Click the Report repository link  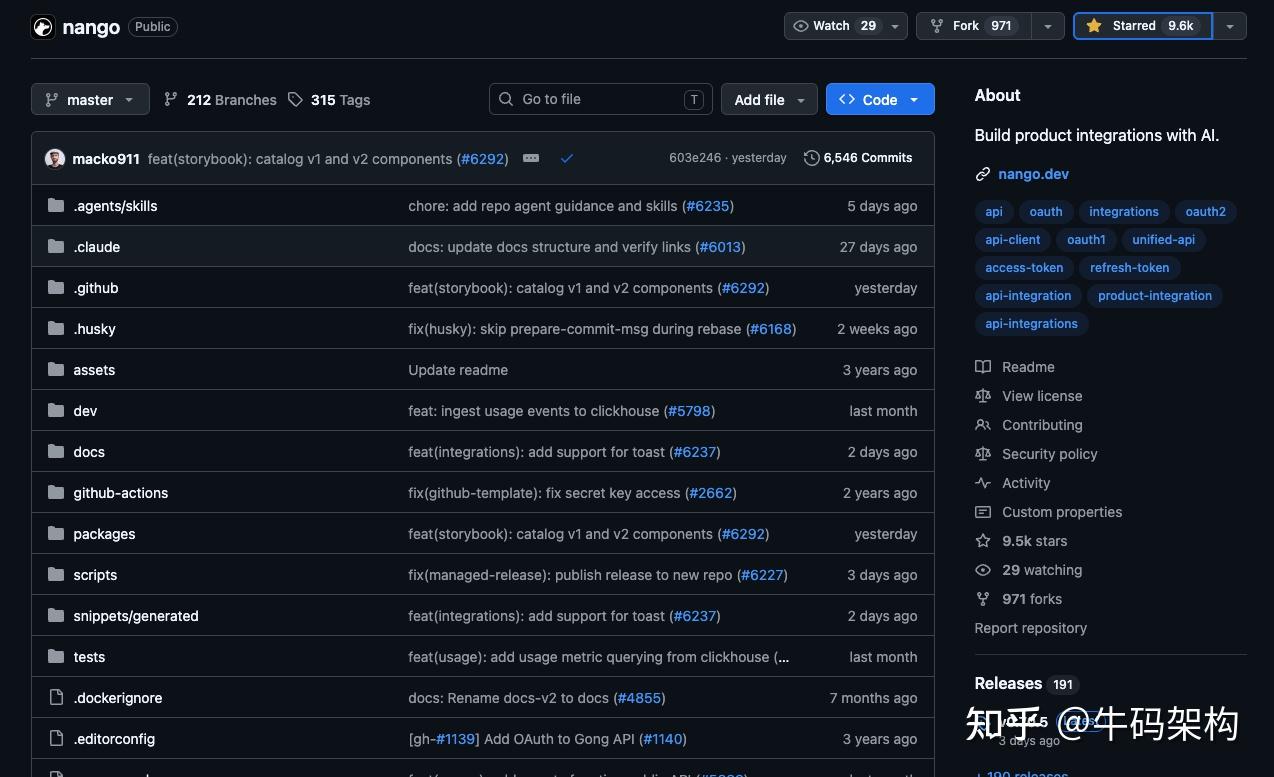tap(1030, 628)
